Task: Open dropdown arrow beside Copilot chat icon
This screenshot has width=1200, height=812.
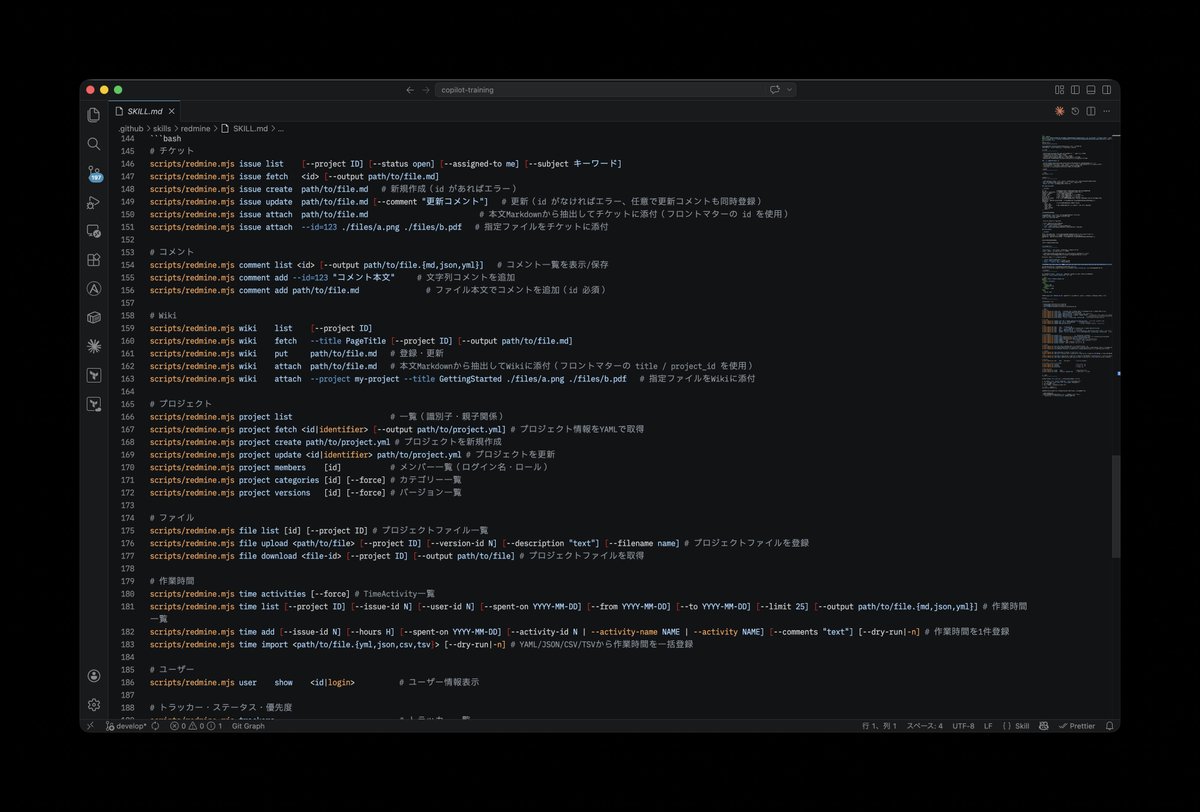Action: pyautogui.click(x=790, y=90)
